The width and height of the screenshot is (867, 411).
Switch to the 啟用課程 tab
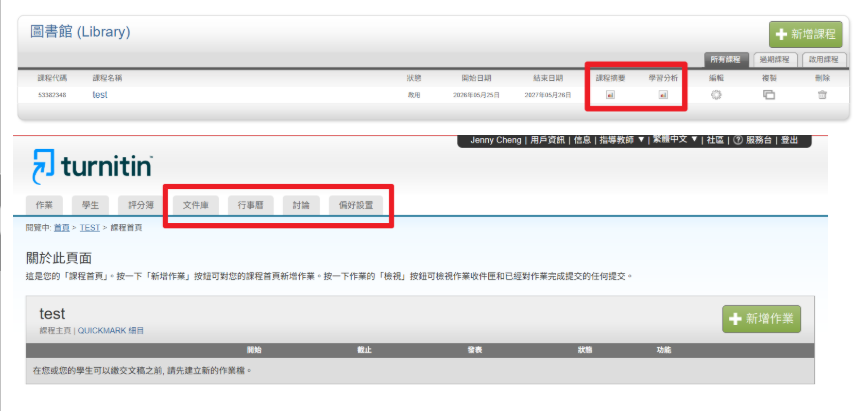(x=824, y=60)
